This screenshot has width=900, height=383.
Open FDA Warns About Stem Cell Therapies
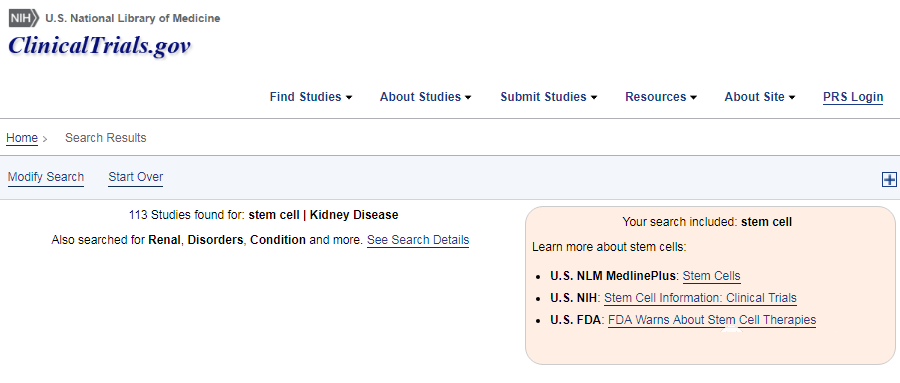point(712,320)
